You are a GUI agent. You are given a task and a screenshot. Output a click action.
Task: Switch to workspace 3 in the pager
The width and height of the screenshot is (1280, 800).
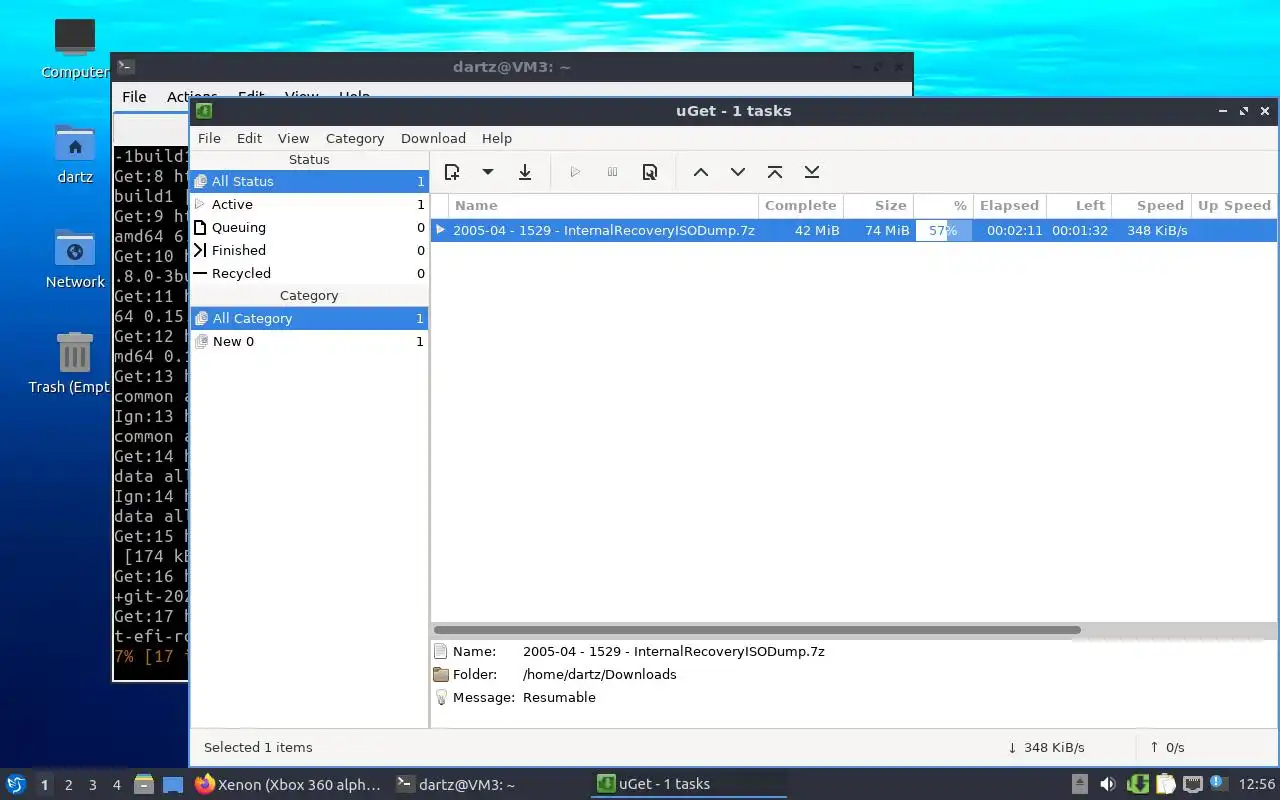(x=92, y=785)
